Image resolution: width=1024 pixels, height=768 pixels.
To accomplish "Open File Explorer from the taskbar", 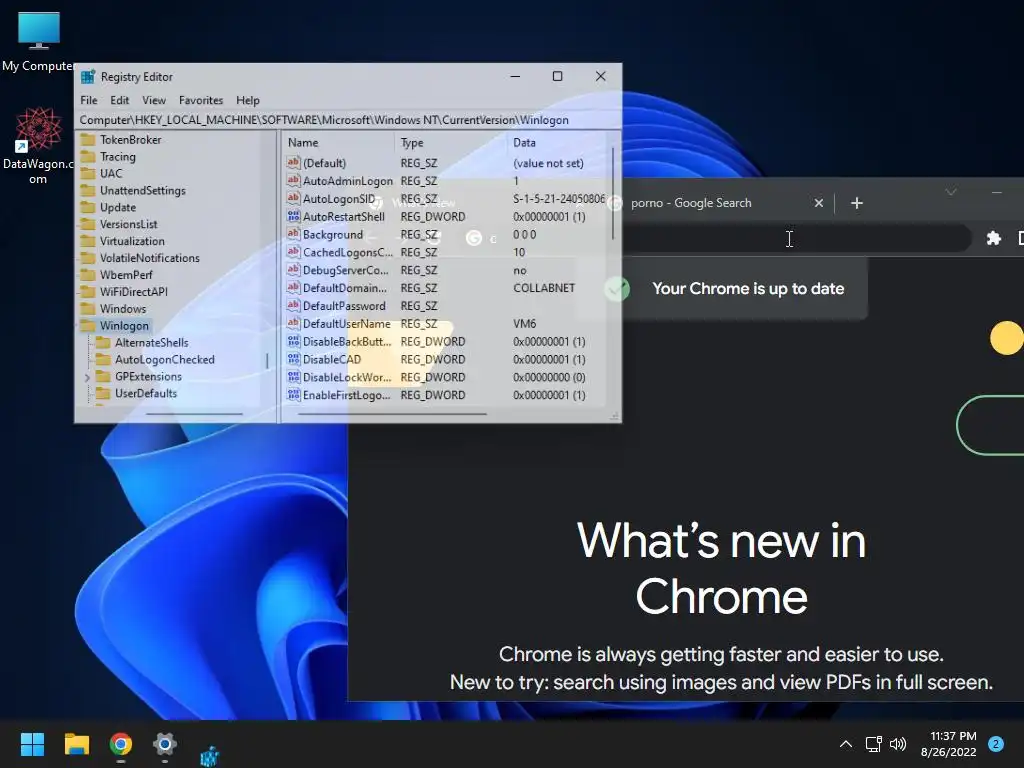I will [76, 744].
